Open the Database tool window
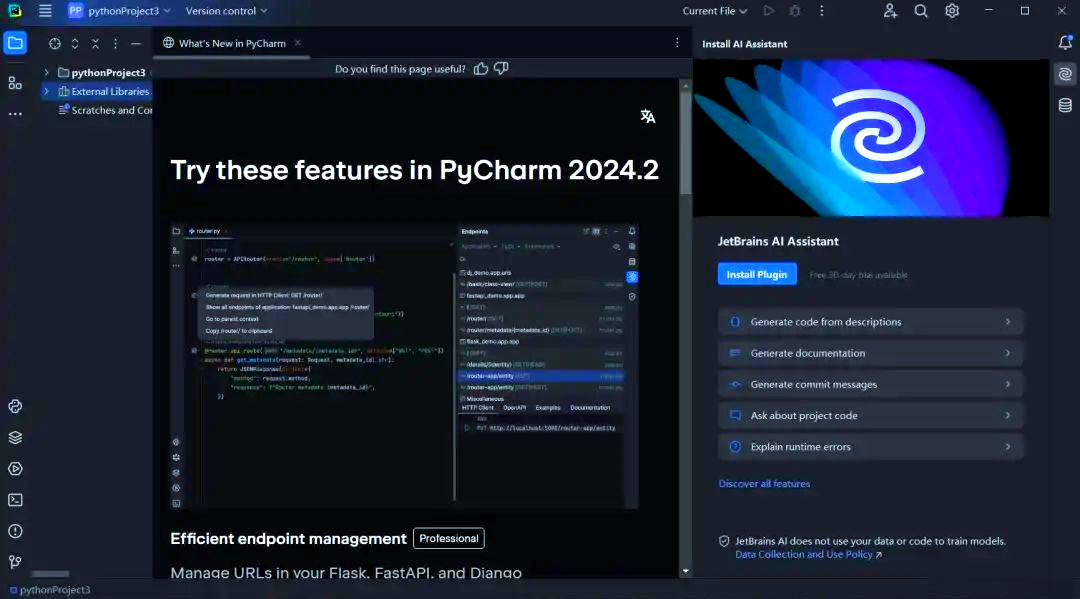 1065,104
